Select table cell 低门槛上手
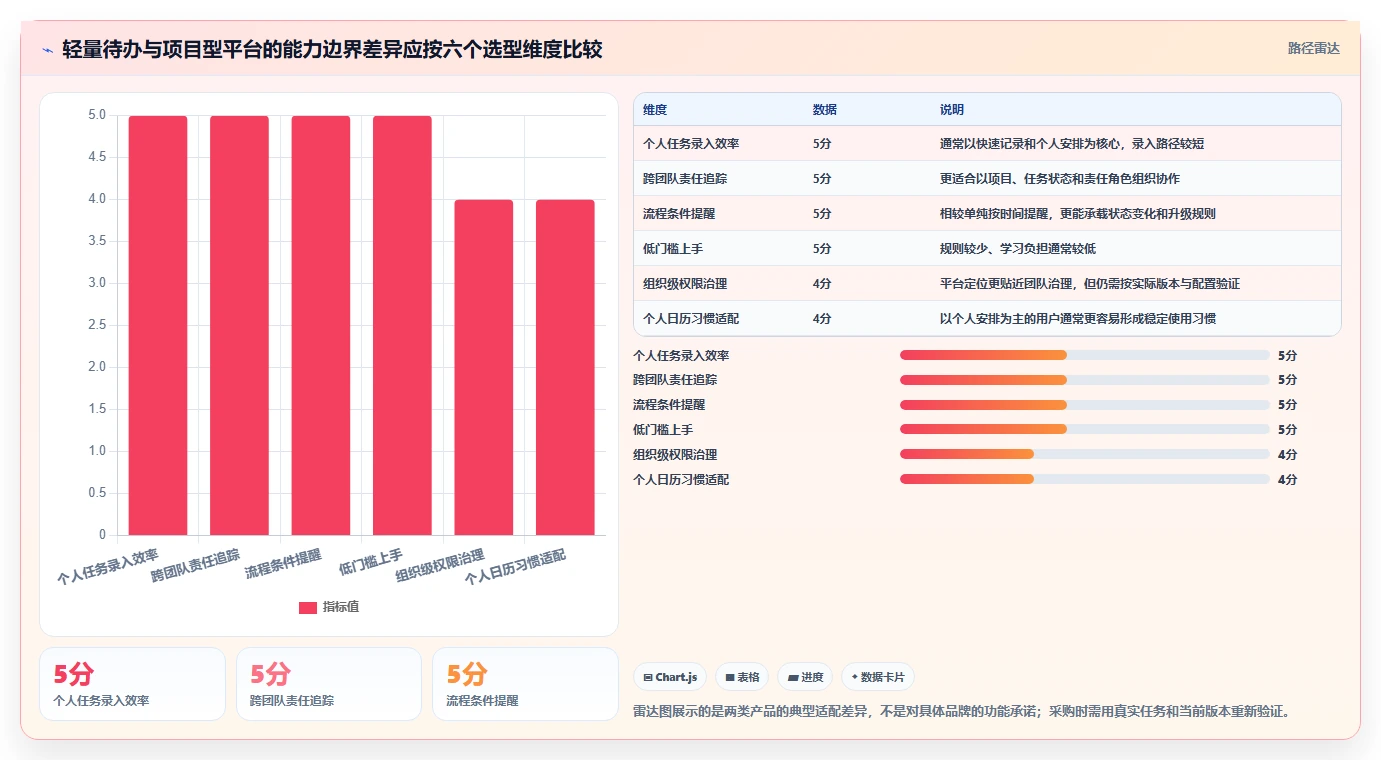 coord(673,249)
